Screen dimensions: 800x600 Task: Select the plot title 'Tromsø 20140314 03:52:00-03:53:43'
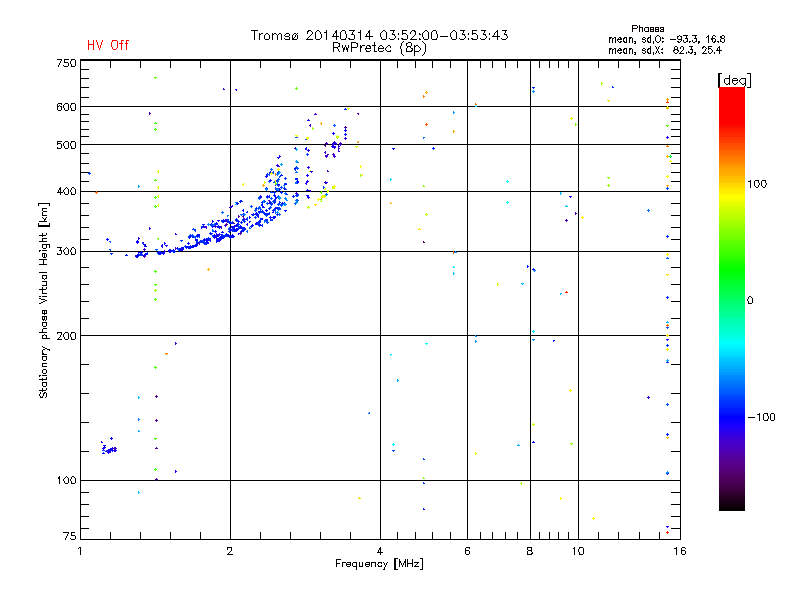pyautogui.click(x=379, y=35)
